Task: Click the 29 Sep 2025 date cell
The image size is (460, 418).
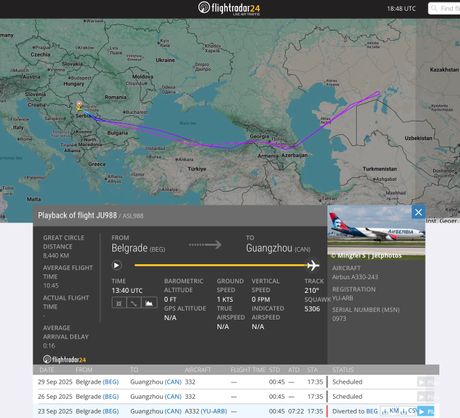Action: (x=55, y=382)
